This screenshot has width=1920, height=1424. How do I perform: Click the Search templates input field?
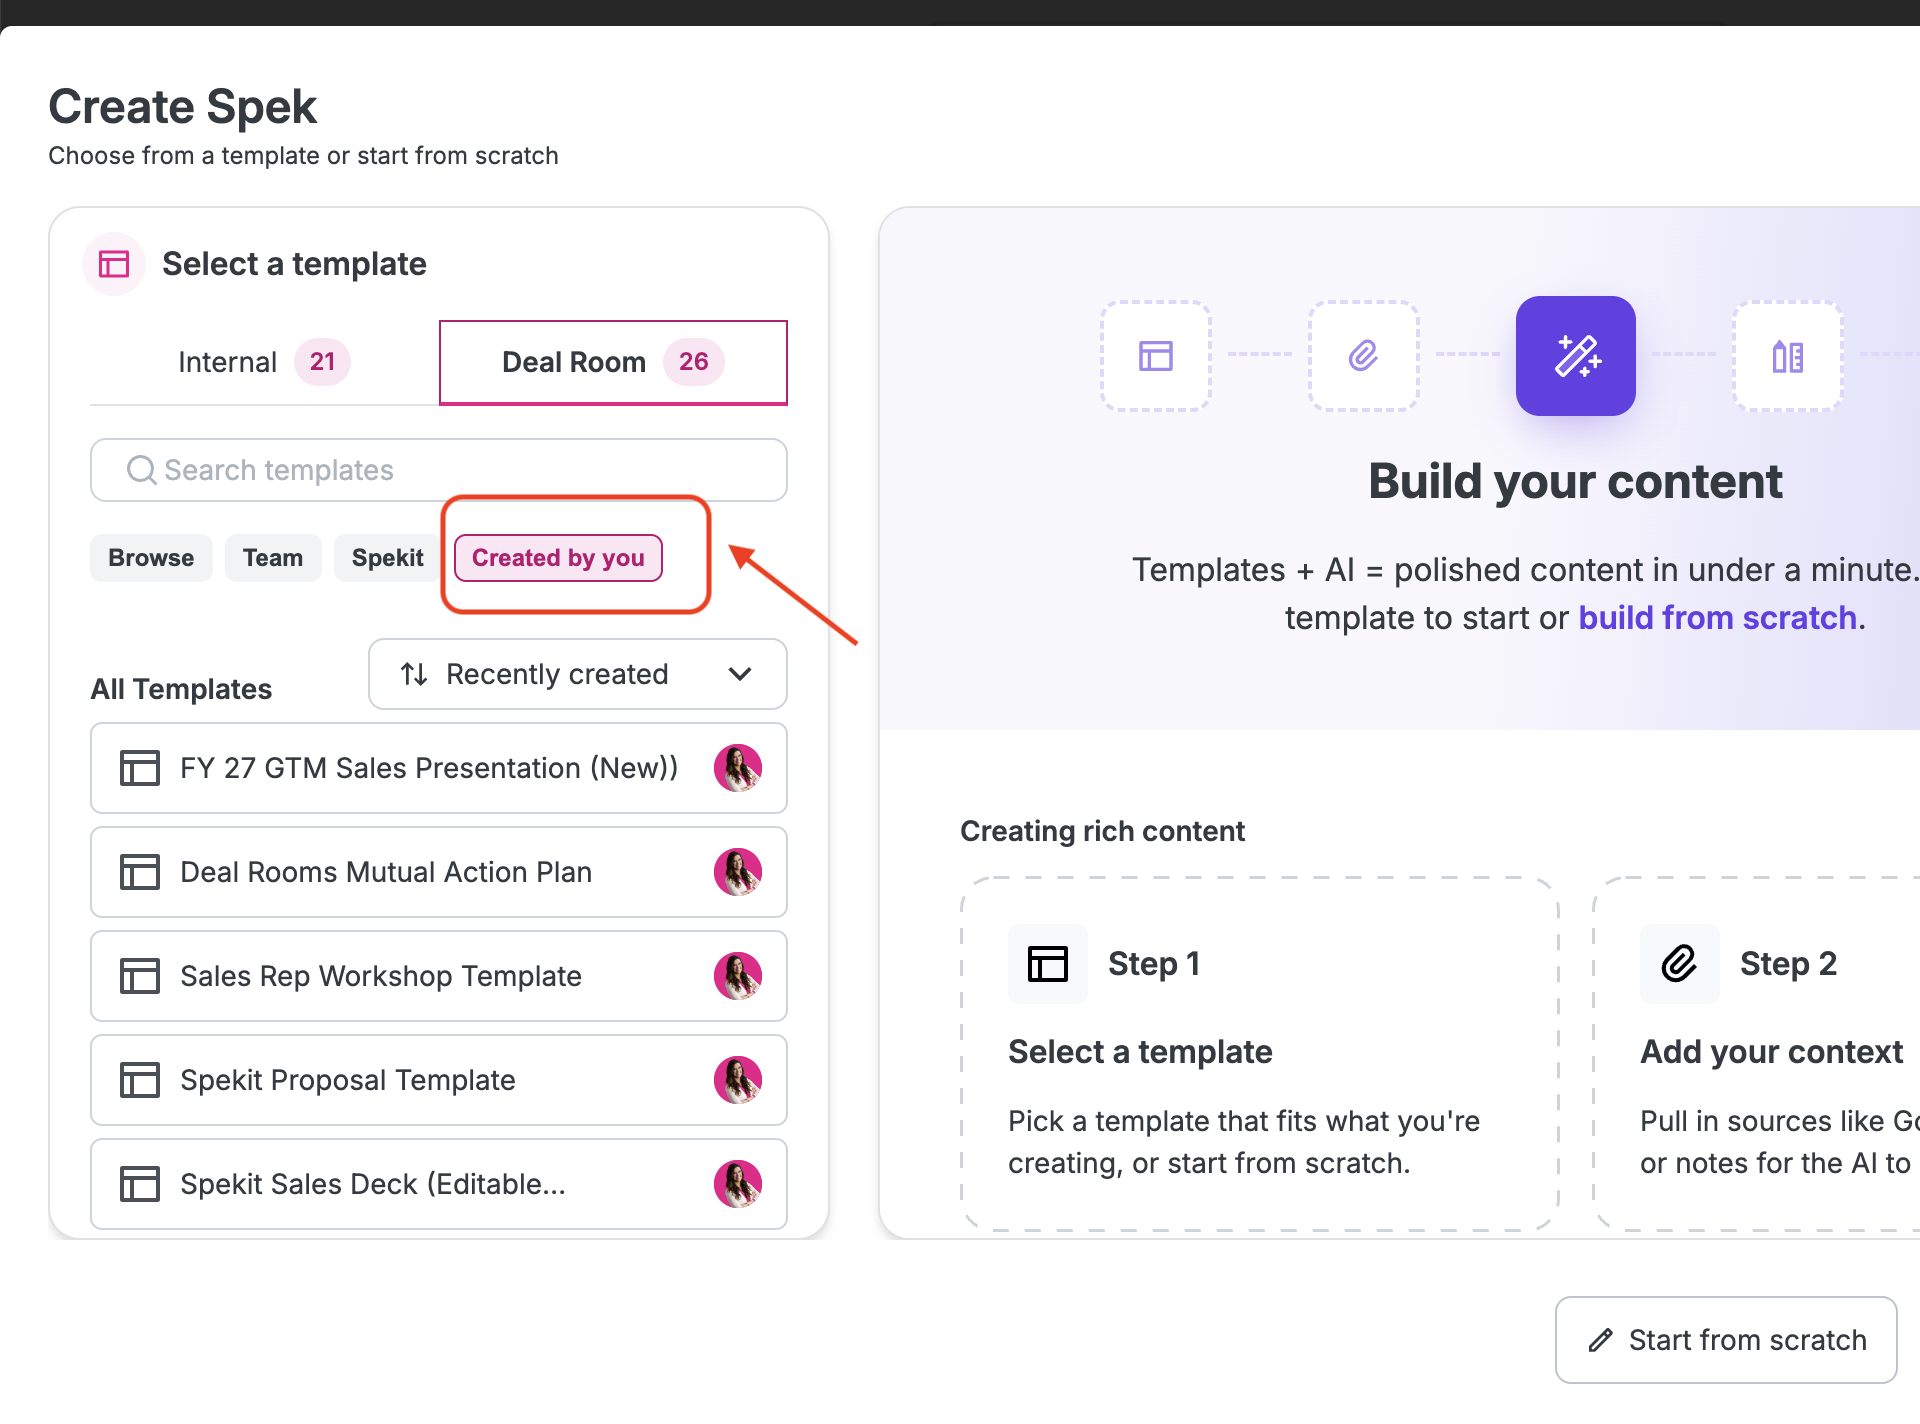click(438, 470)
